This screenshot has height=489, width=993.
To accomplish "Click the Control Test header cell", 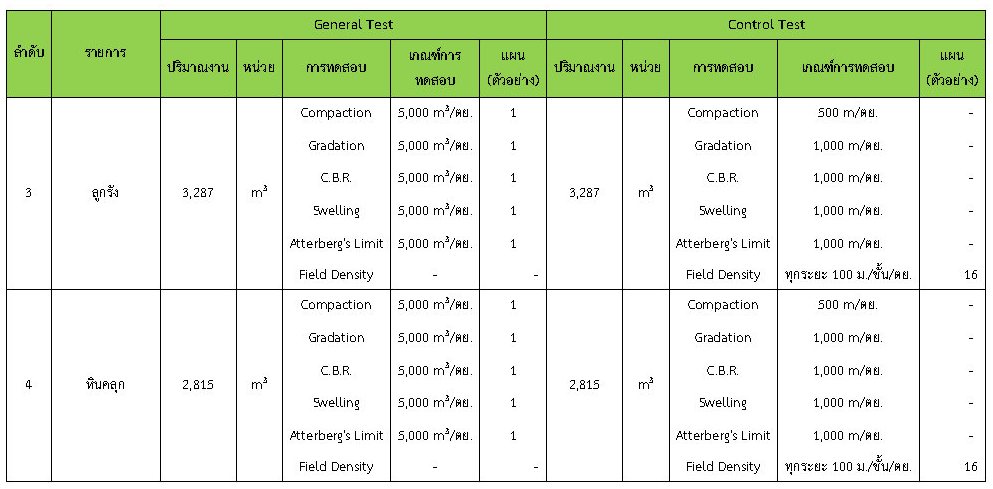I will click(x=766, y=24).
